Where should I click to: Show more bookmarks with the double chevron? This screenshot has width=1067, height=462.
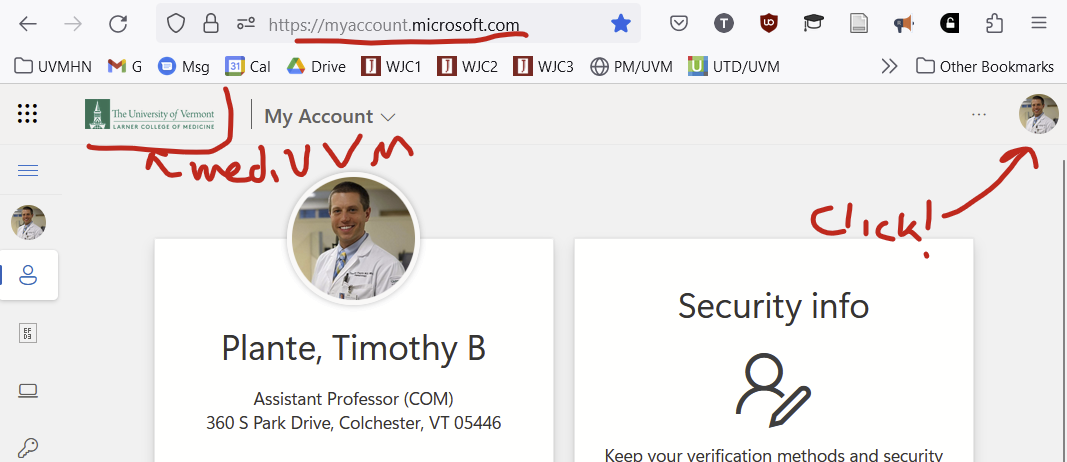(889, 66)
